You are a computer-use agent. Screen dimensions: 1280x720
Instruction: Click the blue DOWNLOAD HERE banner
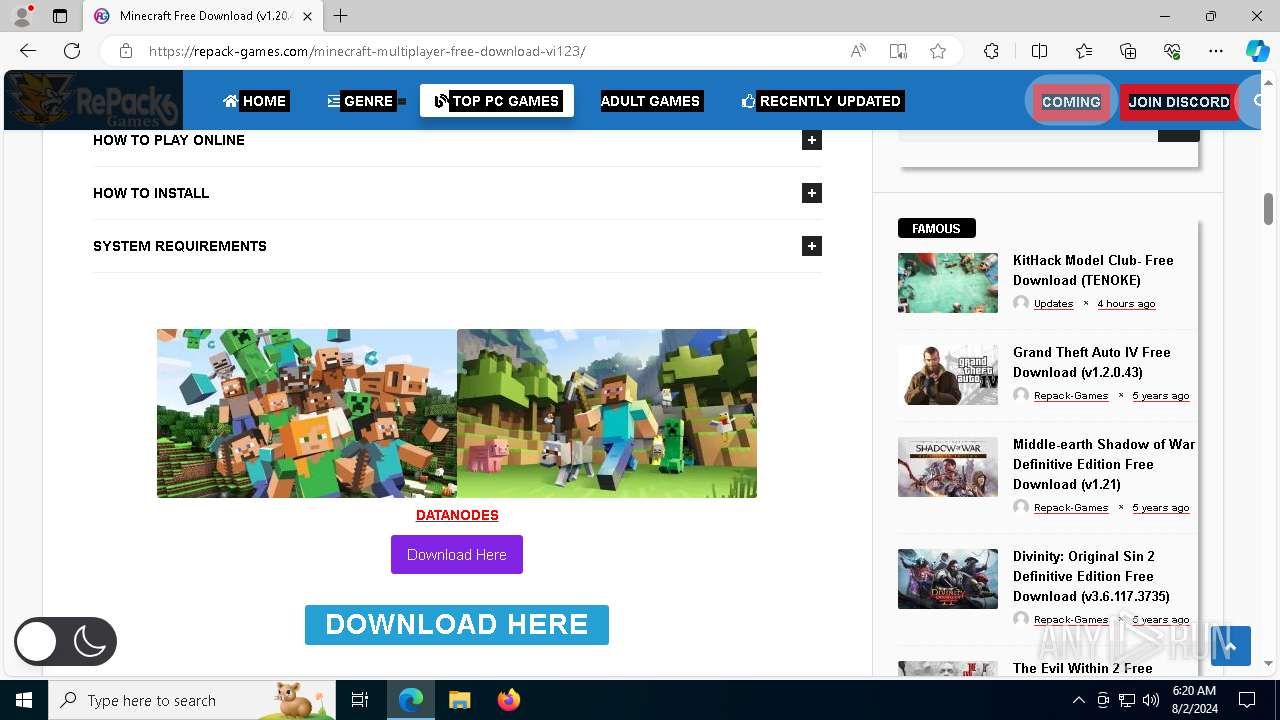point(457,624)
